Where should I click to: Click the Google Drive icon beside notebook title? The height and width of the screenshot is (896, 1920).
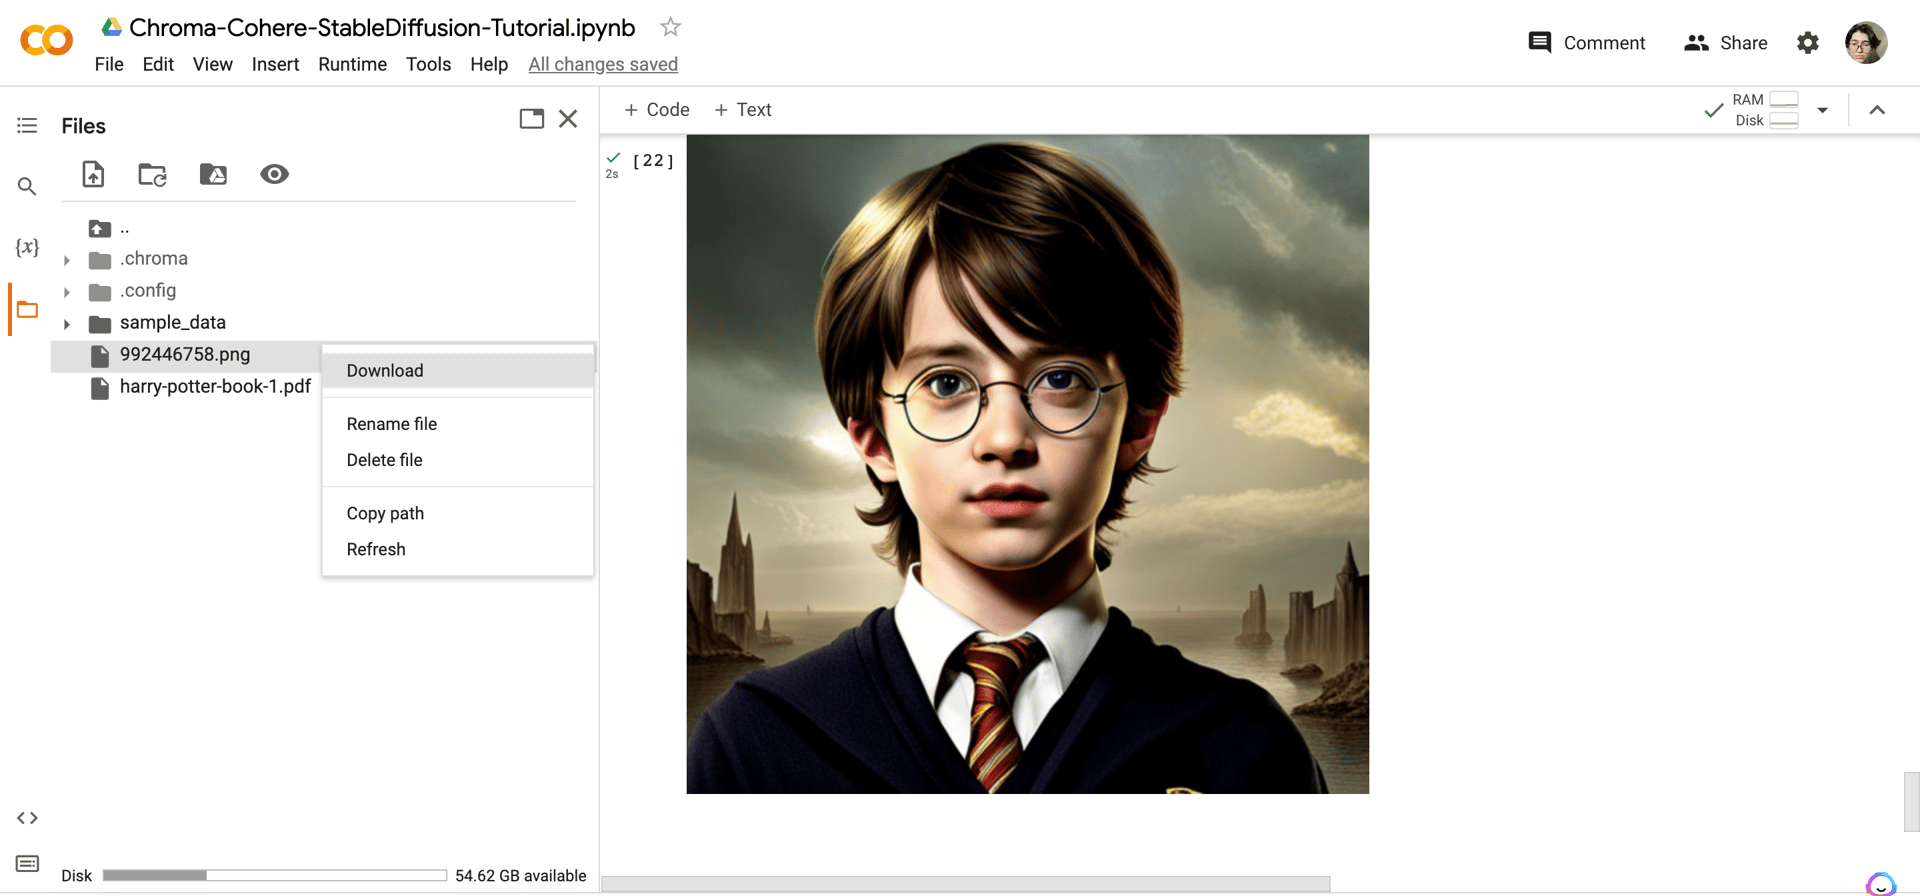pos(111,27)
